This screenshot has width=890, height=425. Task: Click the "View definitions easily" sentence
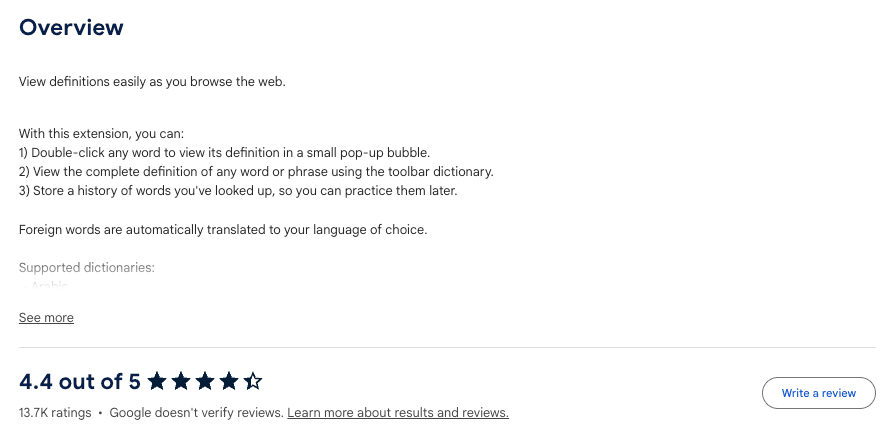tap(152, 82)
